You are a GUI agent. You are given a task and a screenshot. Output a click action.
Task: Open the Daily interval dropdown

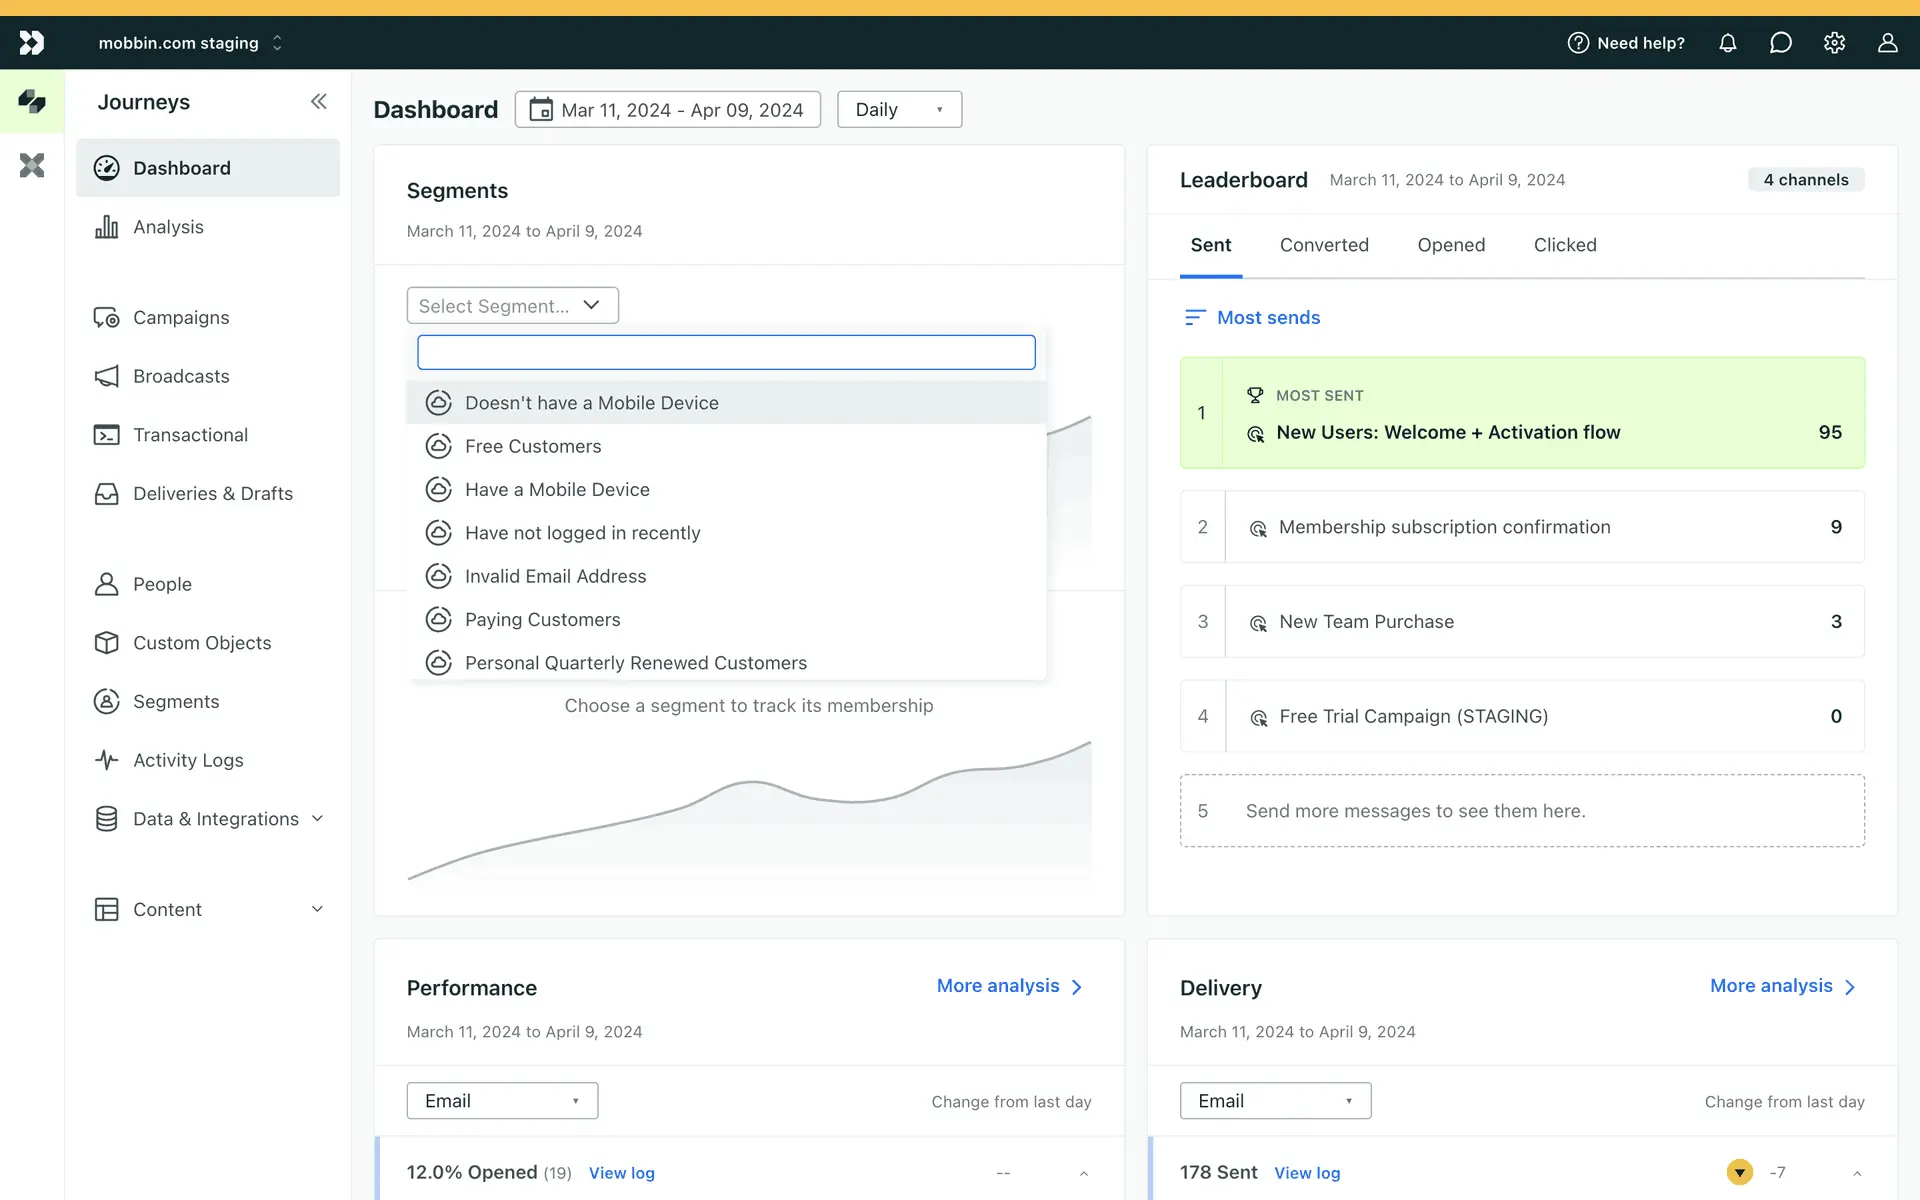(x=899, y=109)
